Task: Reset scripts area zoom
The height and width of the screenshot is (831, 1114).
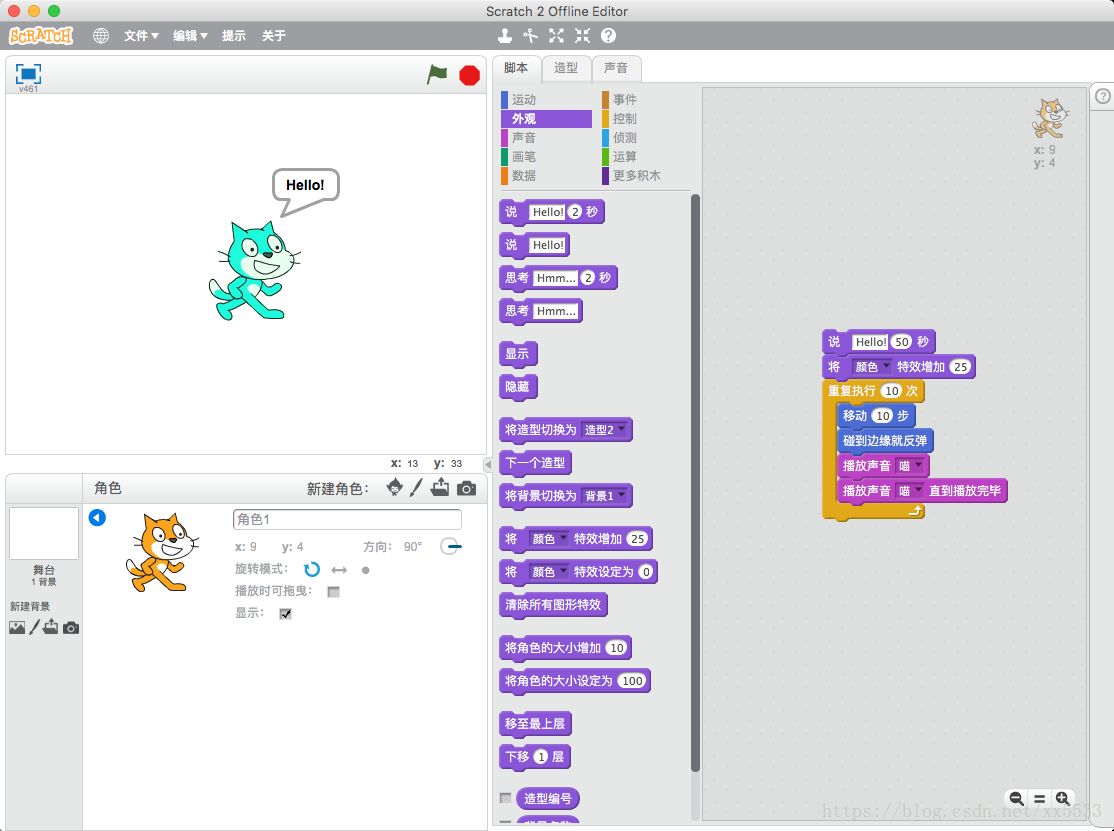Action: [1039, 798]
